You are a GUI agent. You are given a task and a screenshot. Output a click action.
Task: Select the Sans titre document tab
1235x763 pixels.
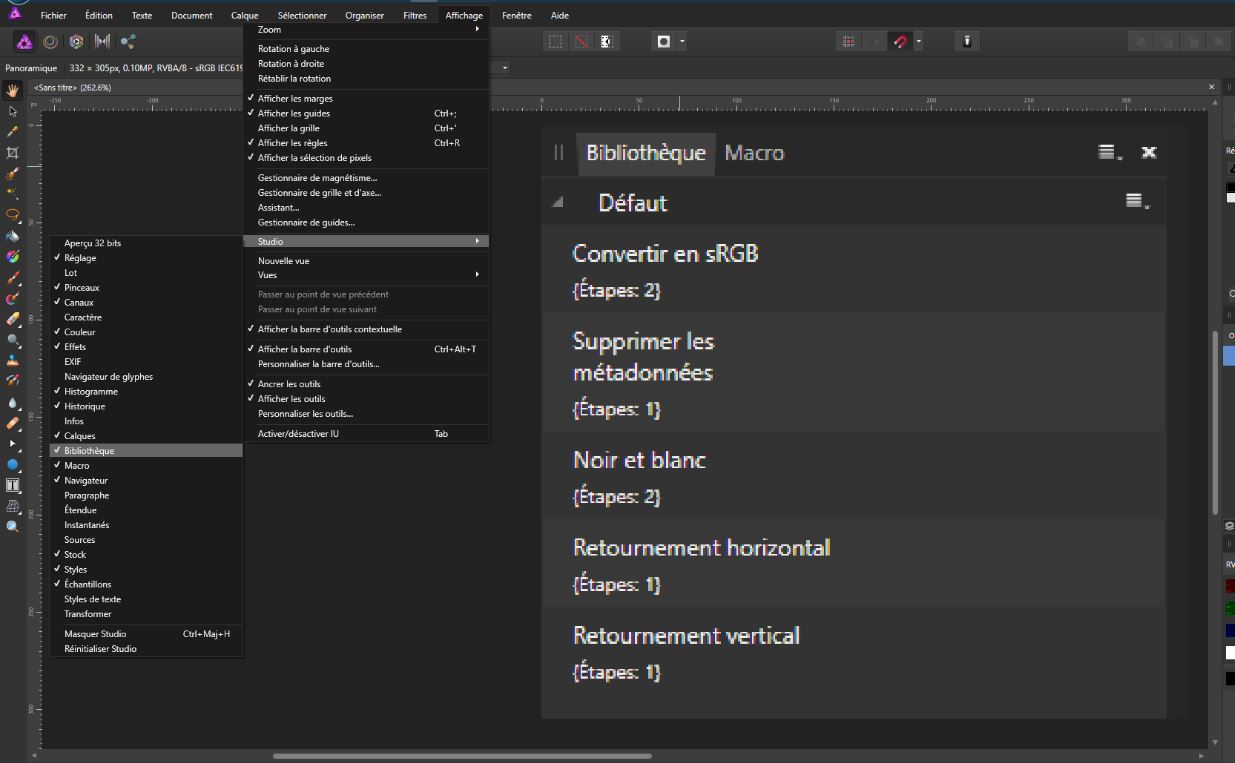pos(72,88)
